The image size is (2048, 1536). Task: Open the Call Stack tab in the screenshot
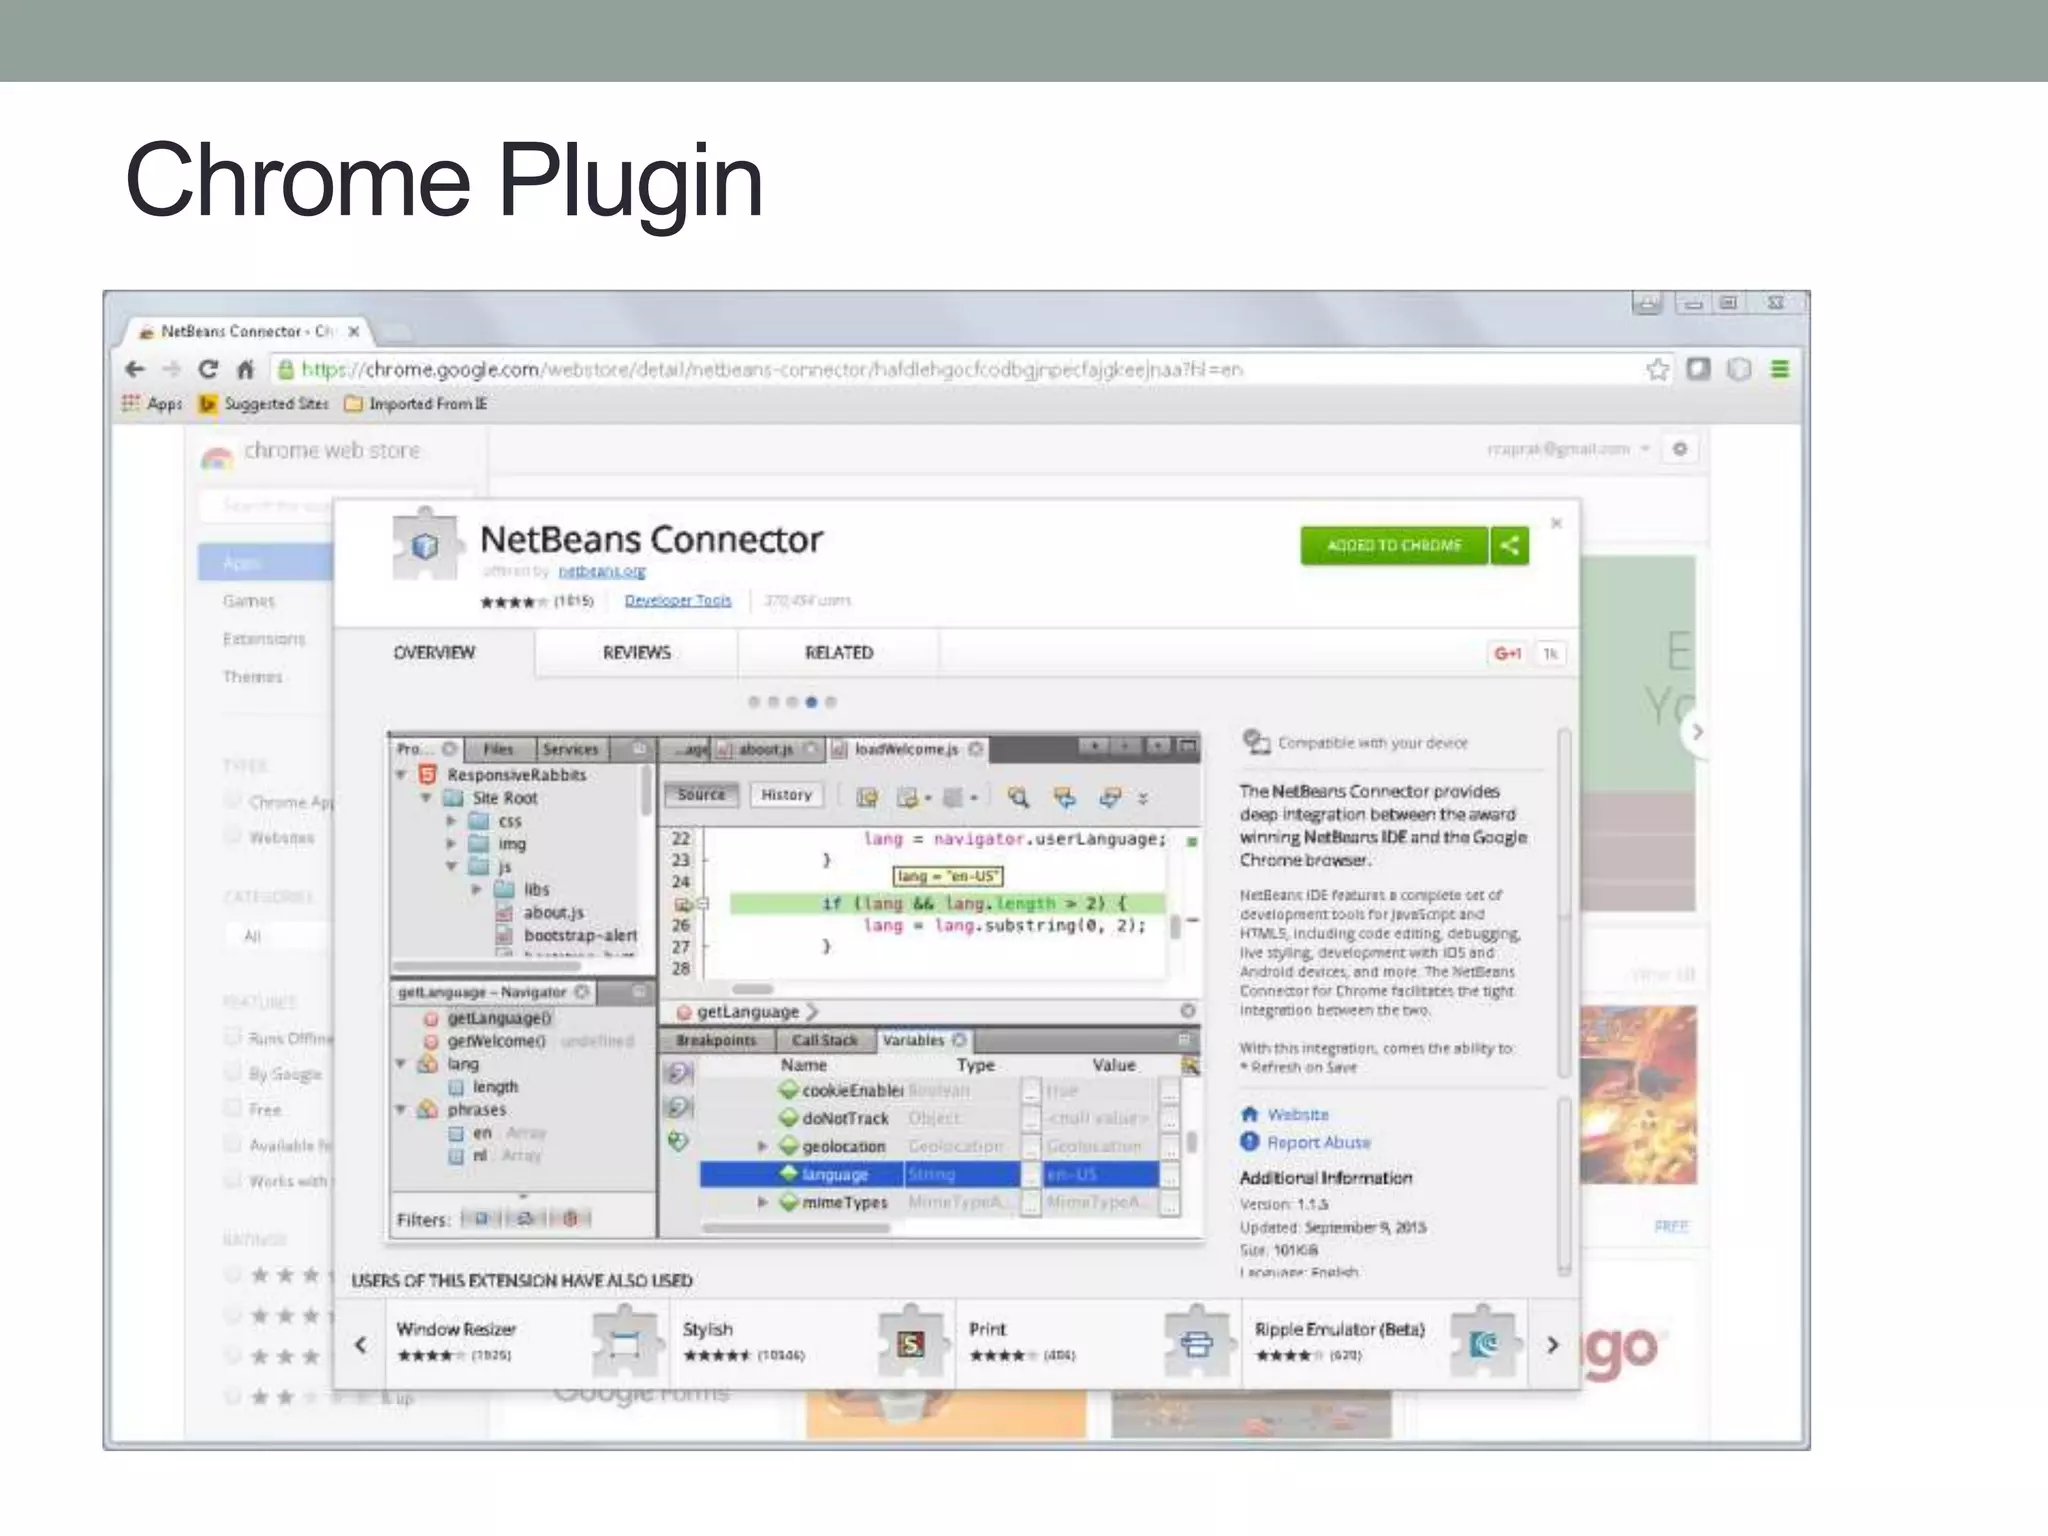point(825,1040)
